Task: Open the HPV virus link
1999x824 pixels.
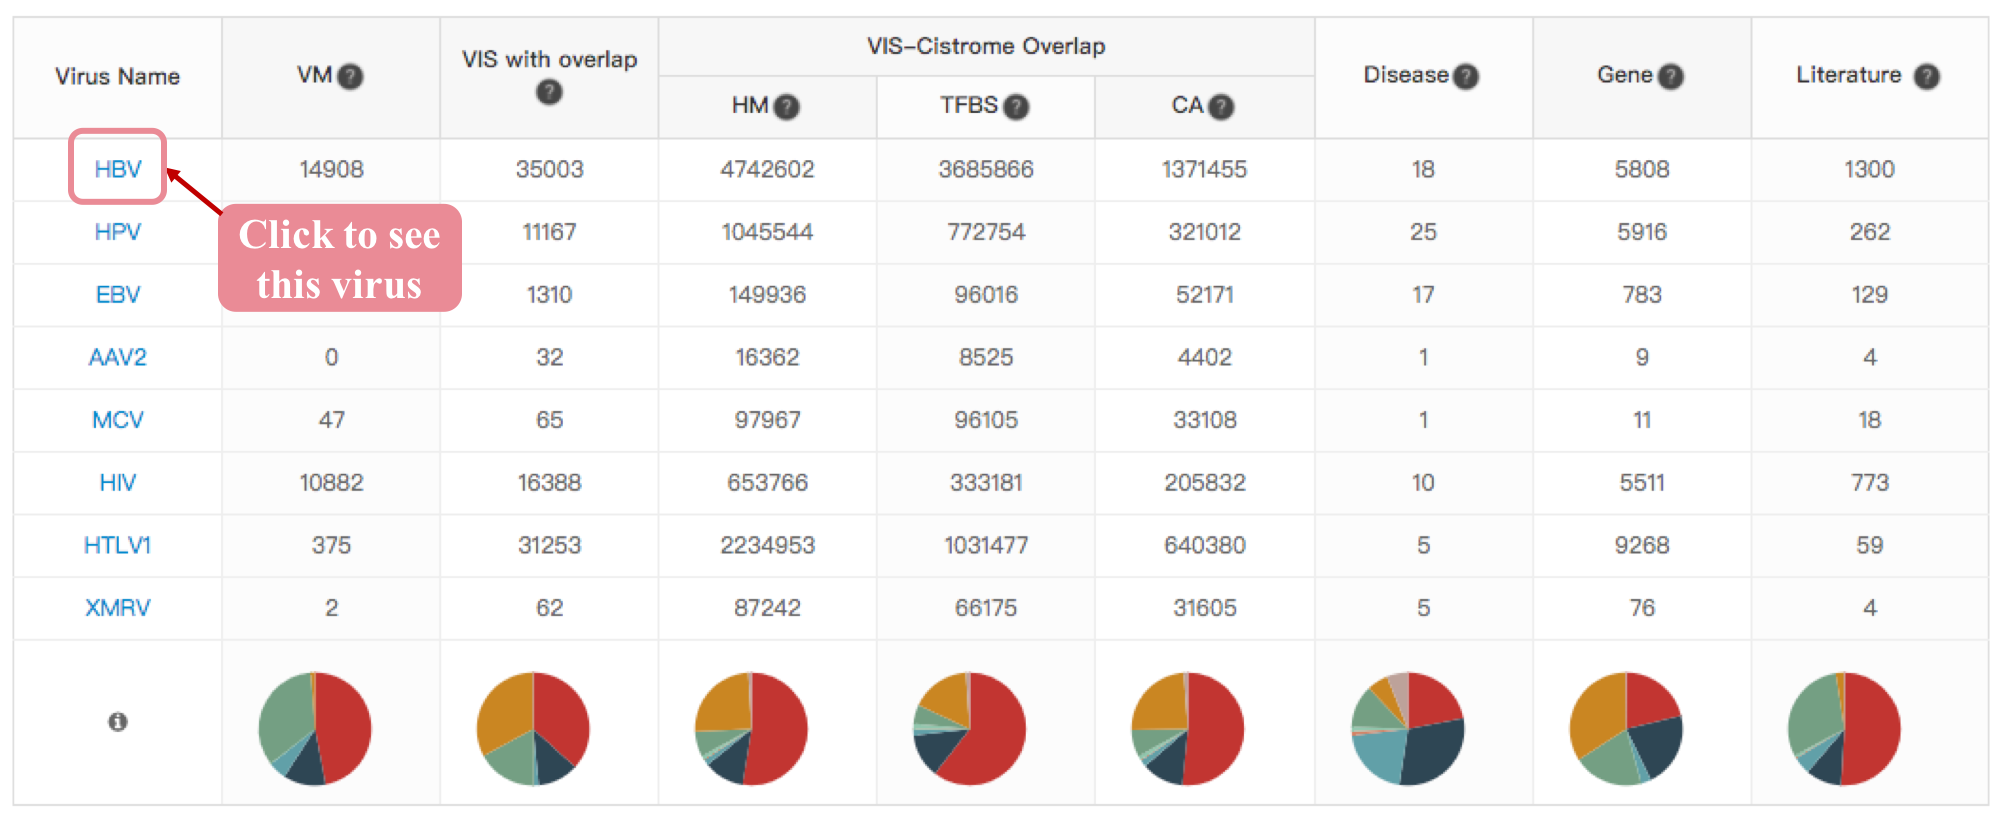Action: 118,232
